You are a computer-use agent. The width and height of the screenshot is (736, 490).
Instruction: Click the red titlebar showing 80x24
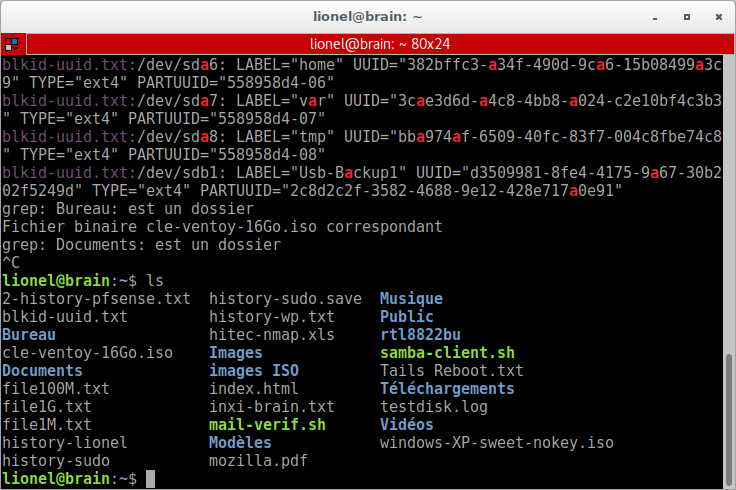(367, 44)
